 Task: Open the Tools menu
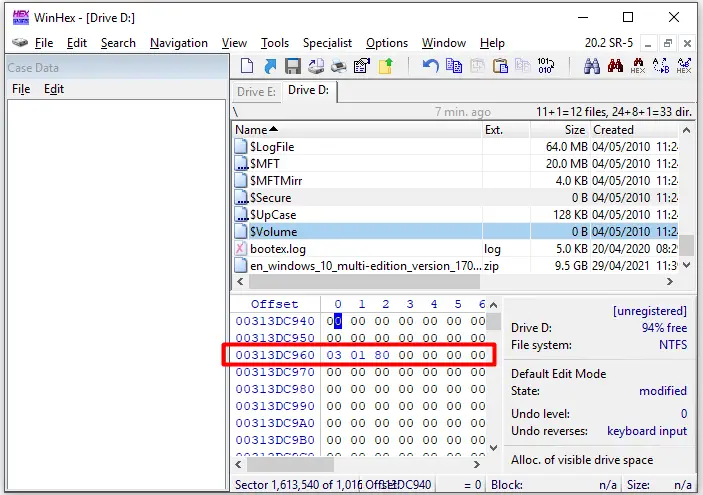pyautogui.click(x=275, y=43)
